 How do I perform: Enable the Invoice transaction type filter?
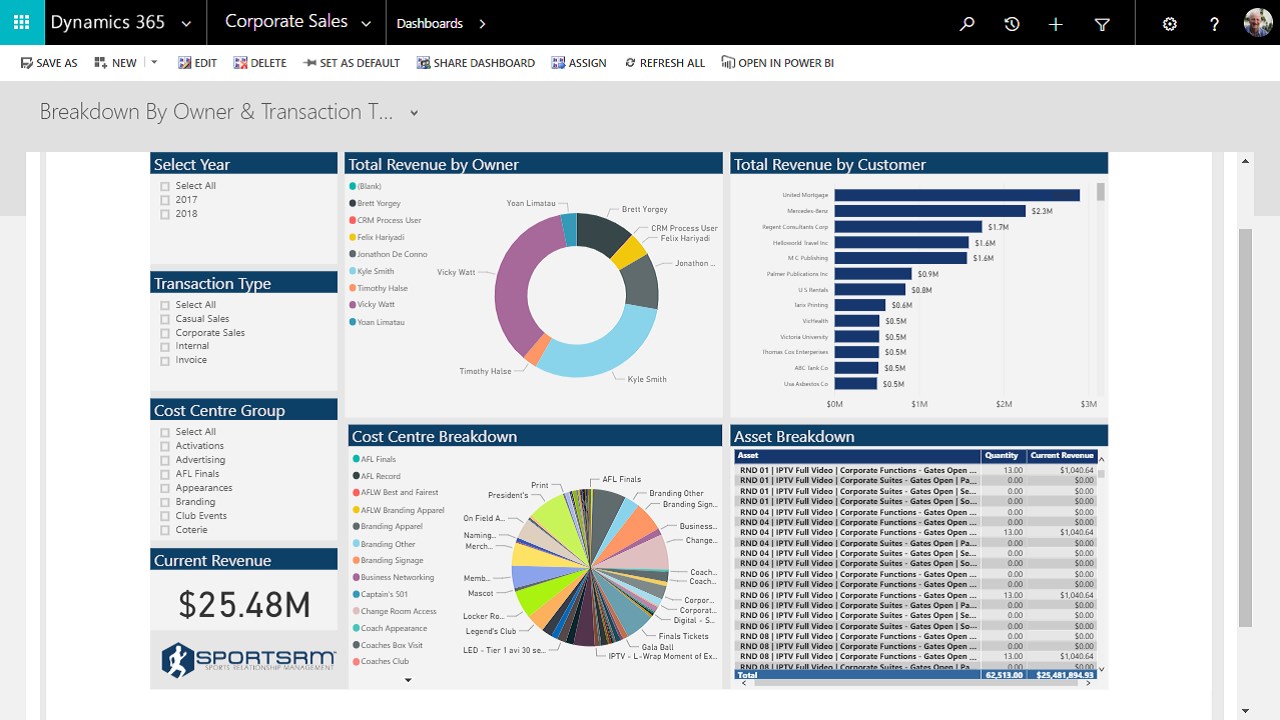click(x=165, y=360)
